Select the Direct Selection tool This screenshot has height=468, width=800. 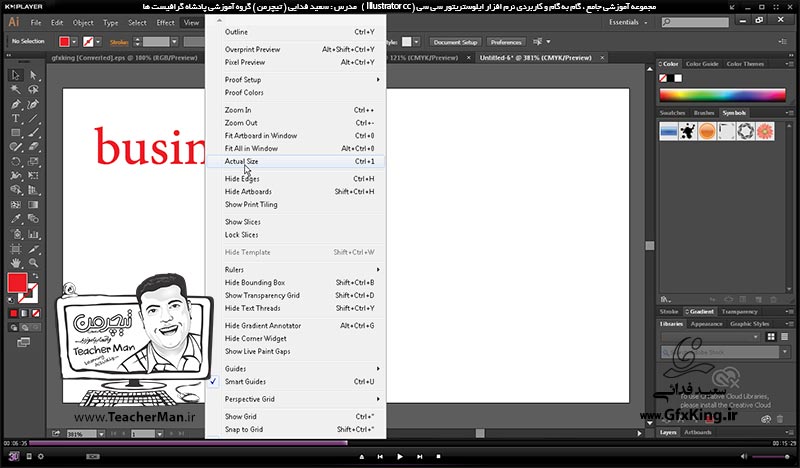[x=33, y=76]
